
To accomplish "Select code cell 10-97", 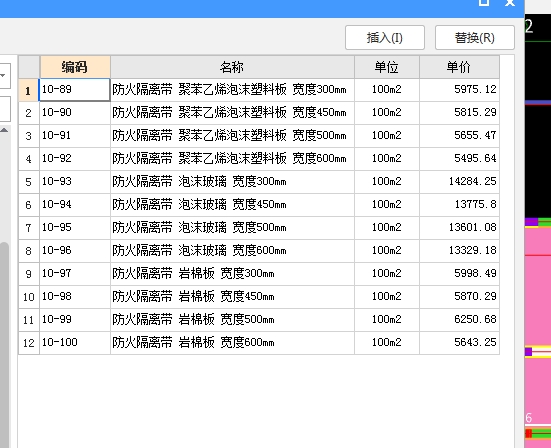I will coord(75,274).
